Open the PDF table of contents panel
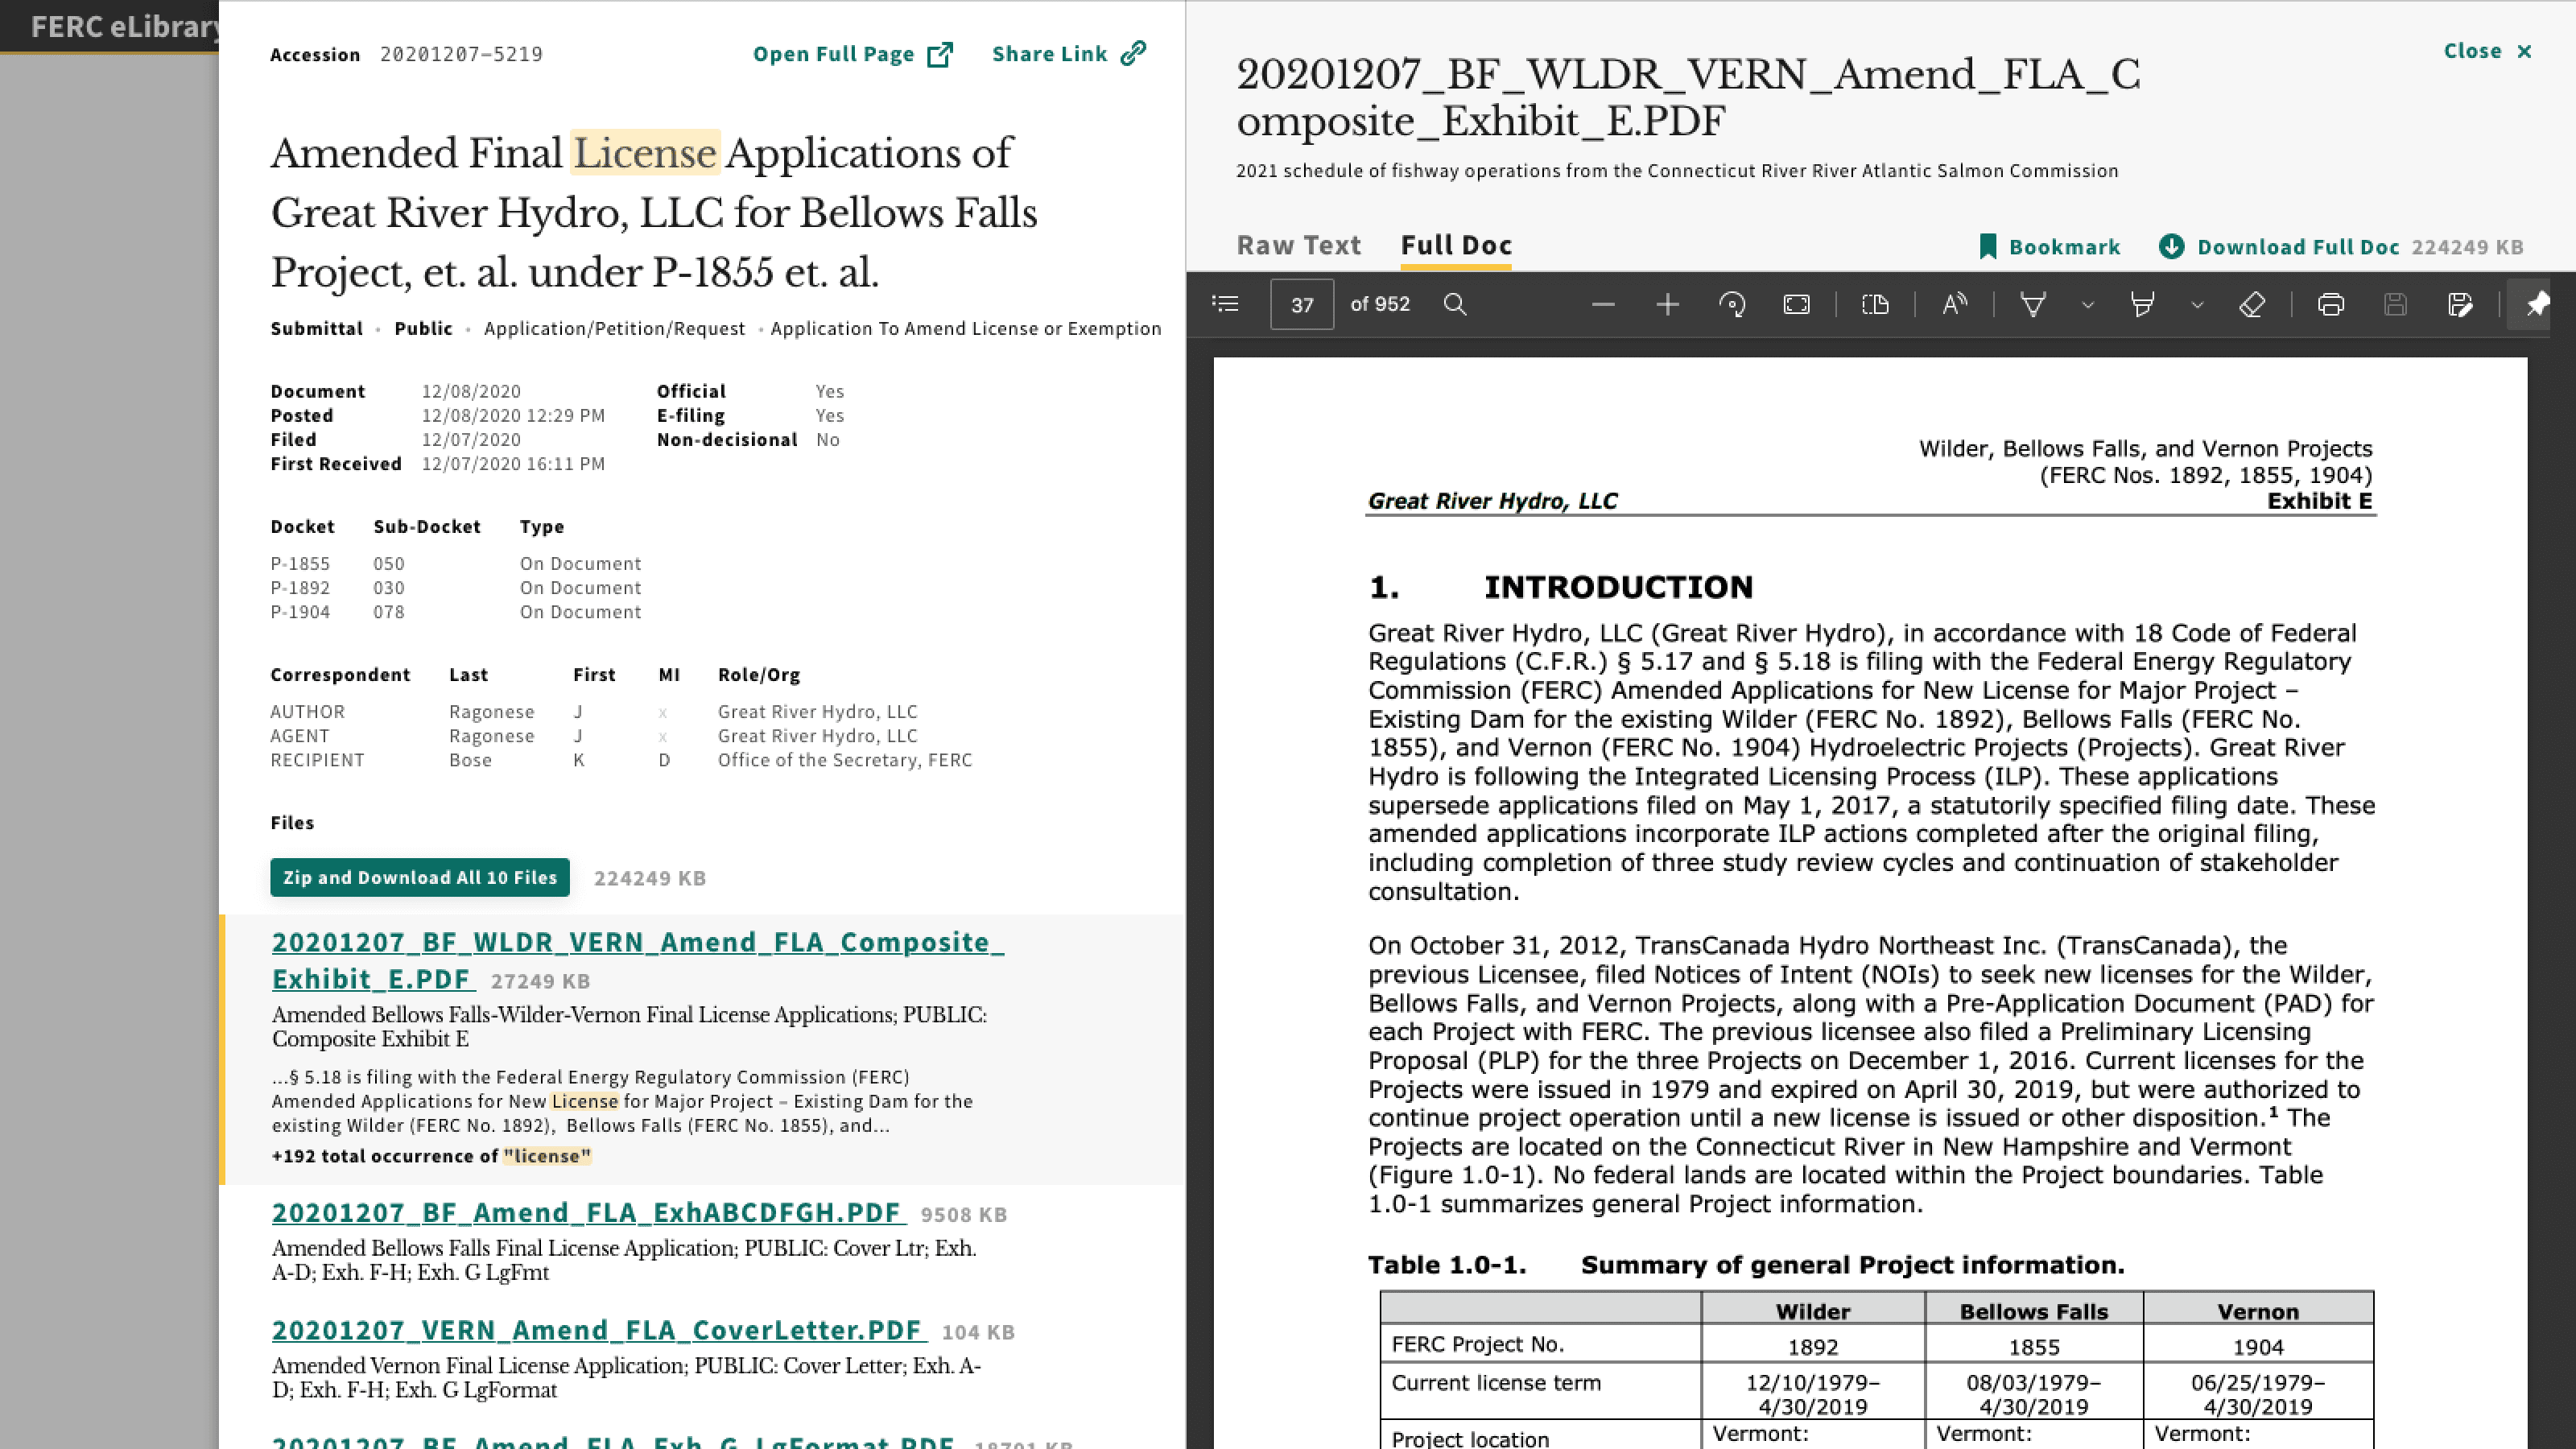The width and height of the screenshot is (2576, 1449). (1225, 304)
